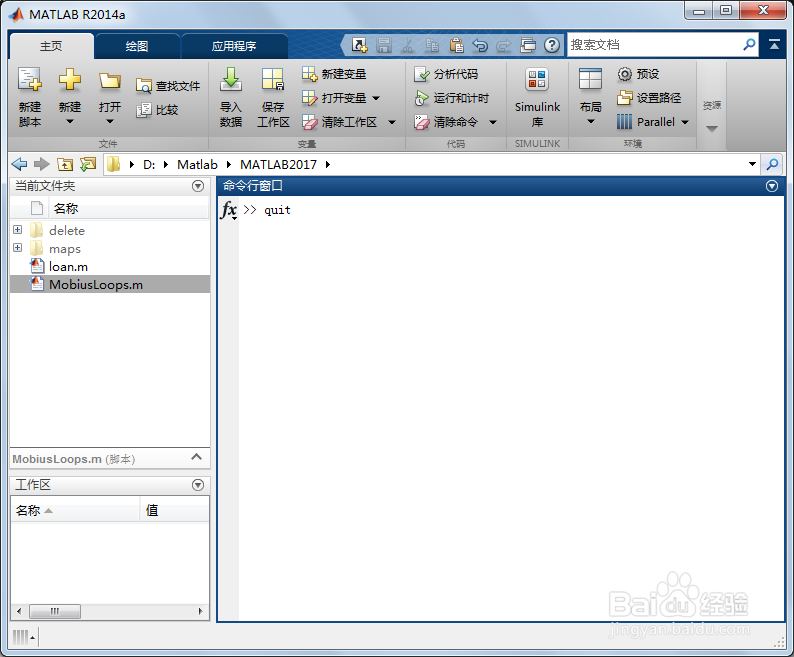The width and height of the screenshot is (794, 657).
Task: Click the shortcut icon in quick access toolbar
Action: (360, 45)
